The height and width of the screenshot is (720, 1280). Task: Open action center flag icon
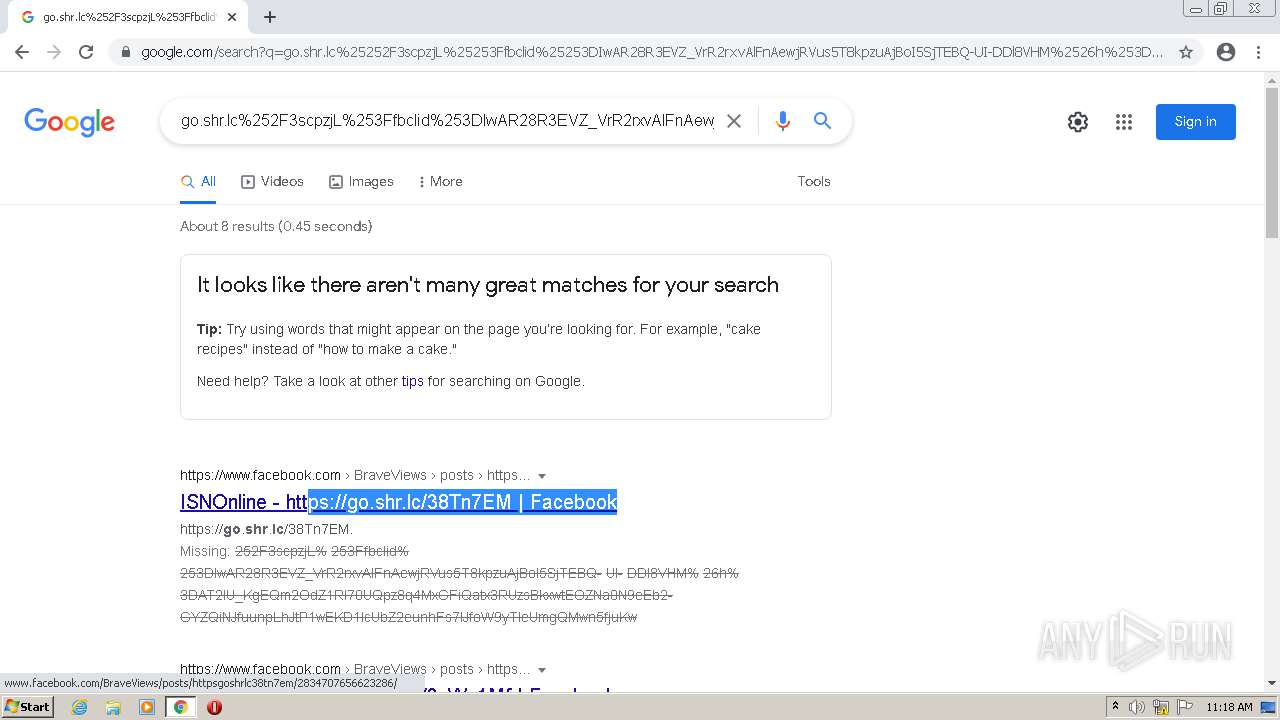point(1183,707)
